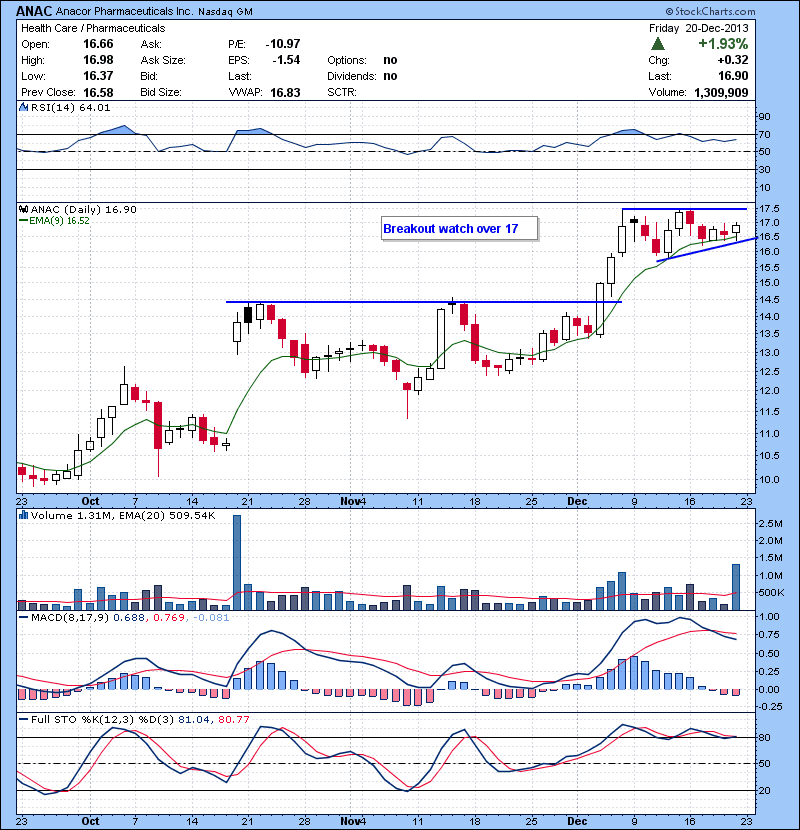The width and height of the screenshot is (800, 830).
Task: Click the 'ANAC (Daily) 16.90' legend label
Action: 84,209
